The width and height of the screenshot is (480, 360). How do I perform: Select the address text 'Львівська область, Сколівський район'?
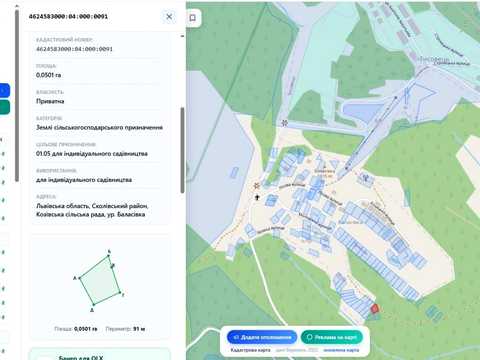point(92,206)
